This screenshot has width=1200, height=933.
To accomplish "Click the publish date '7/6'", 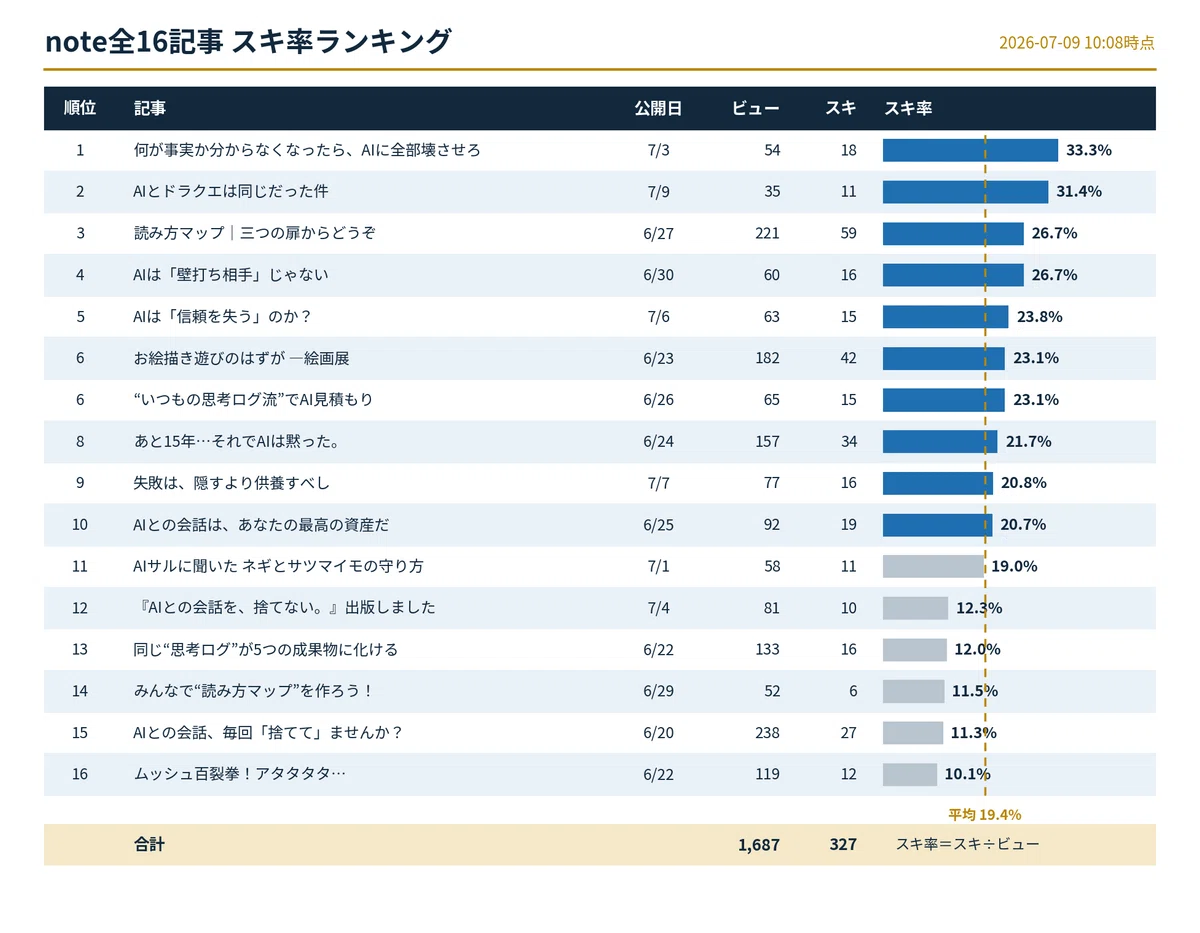I will (x=658, y=317).
